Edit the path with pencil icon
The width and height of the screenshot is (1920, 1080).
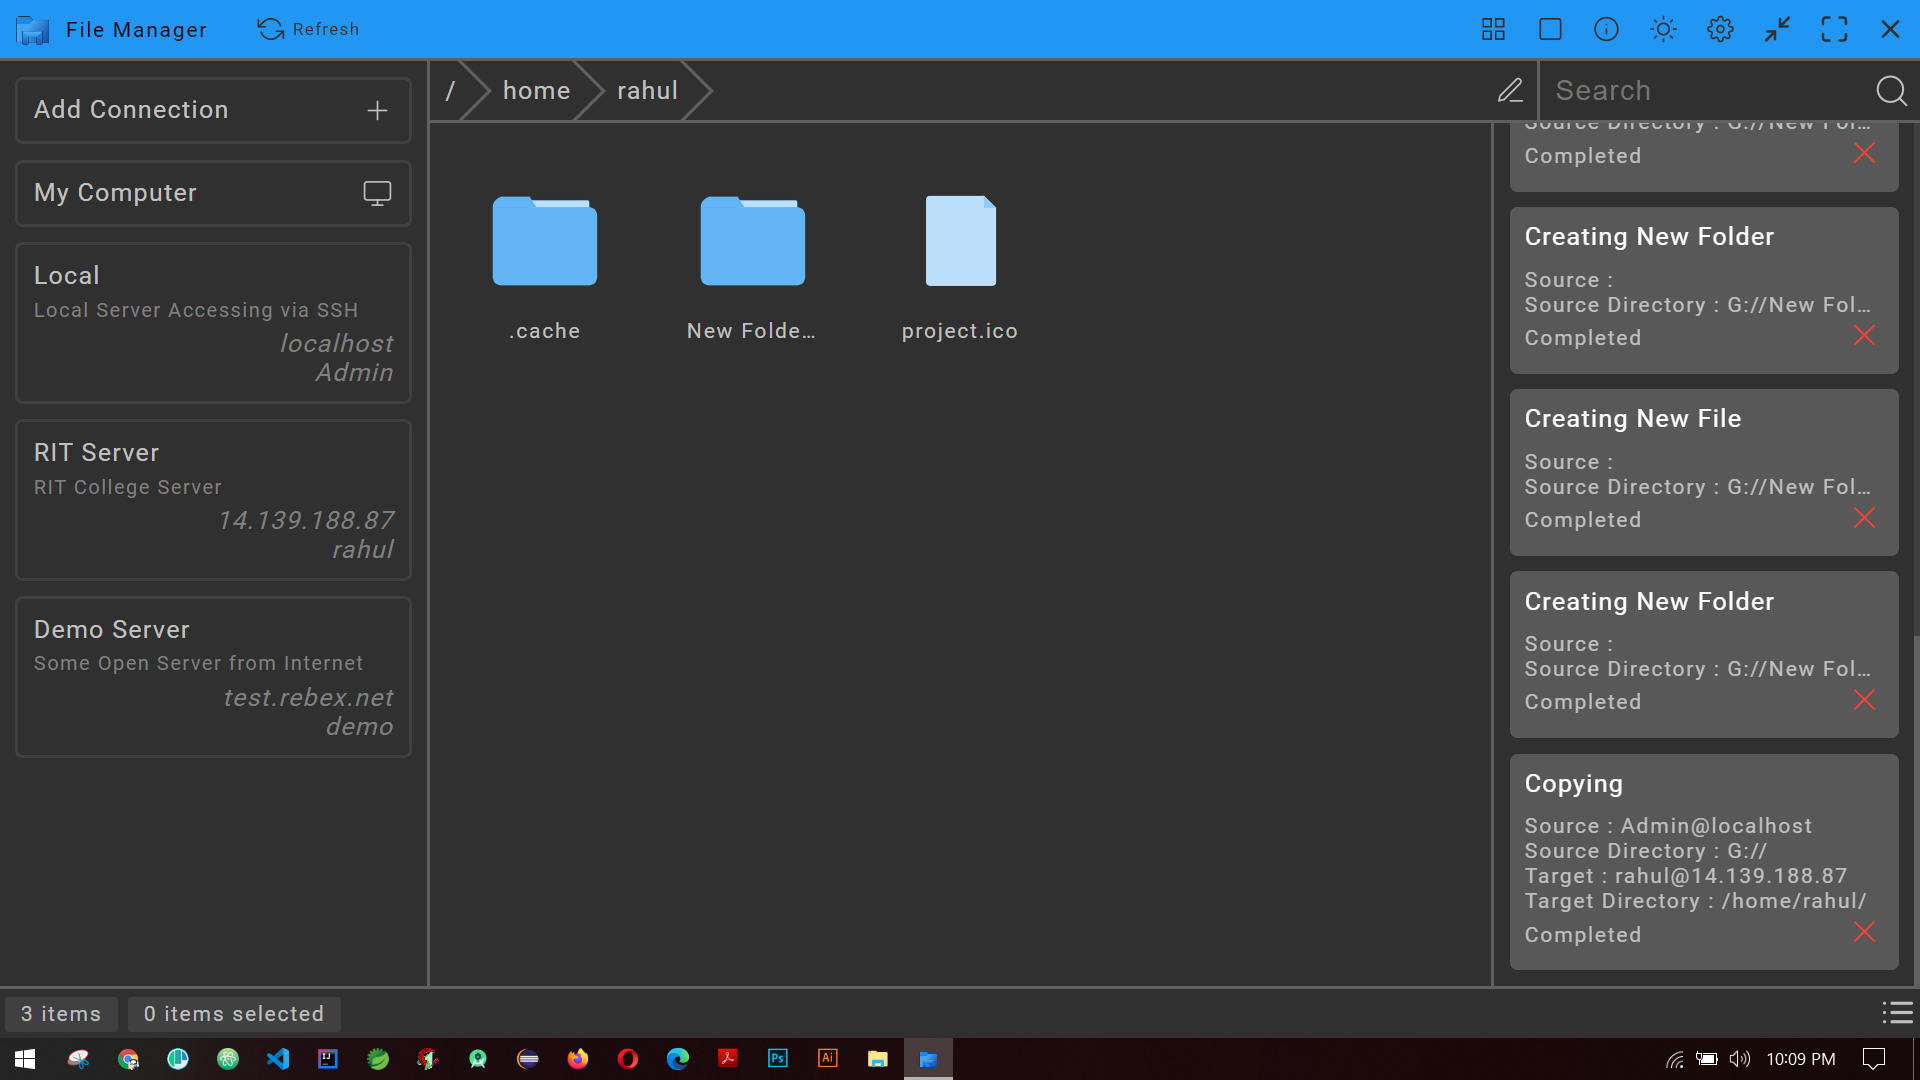[1510, 90]
